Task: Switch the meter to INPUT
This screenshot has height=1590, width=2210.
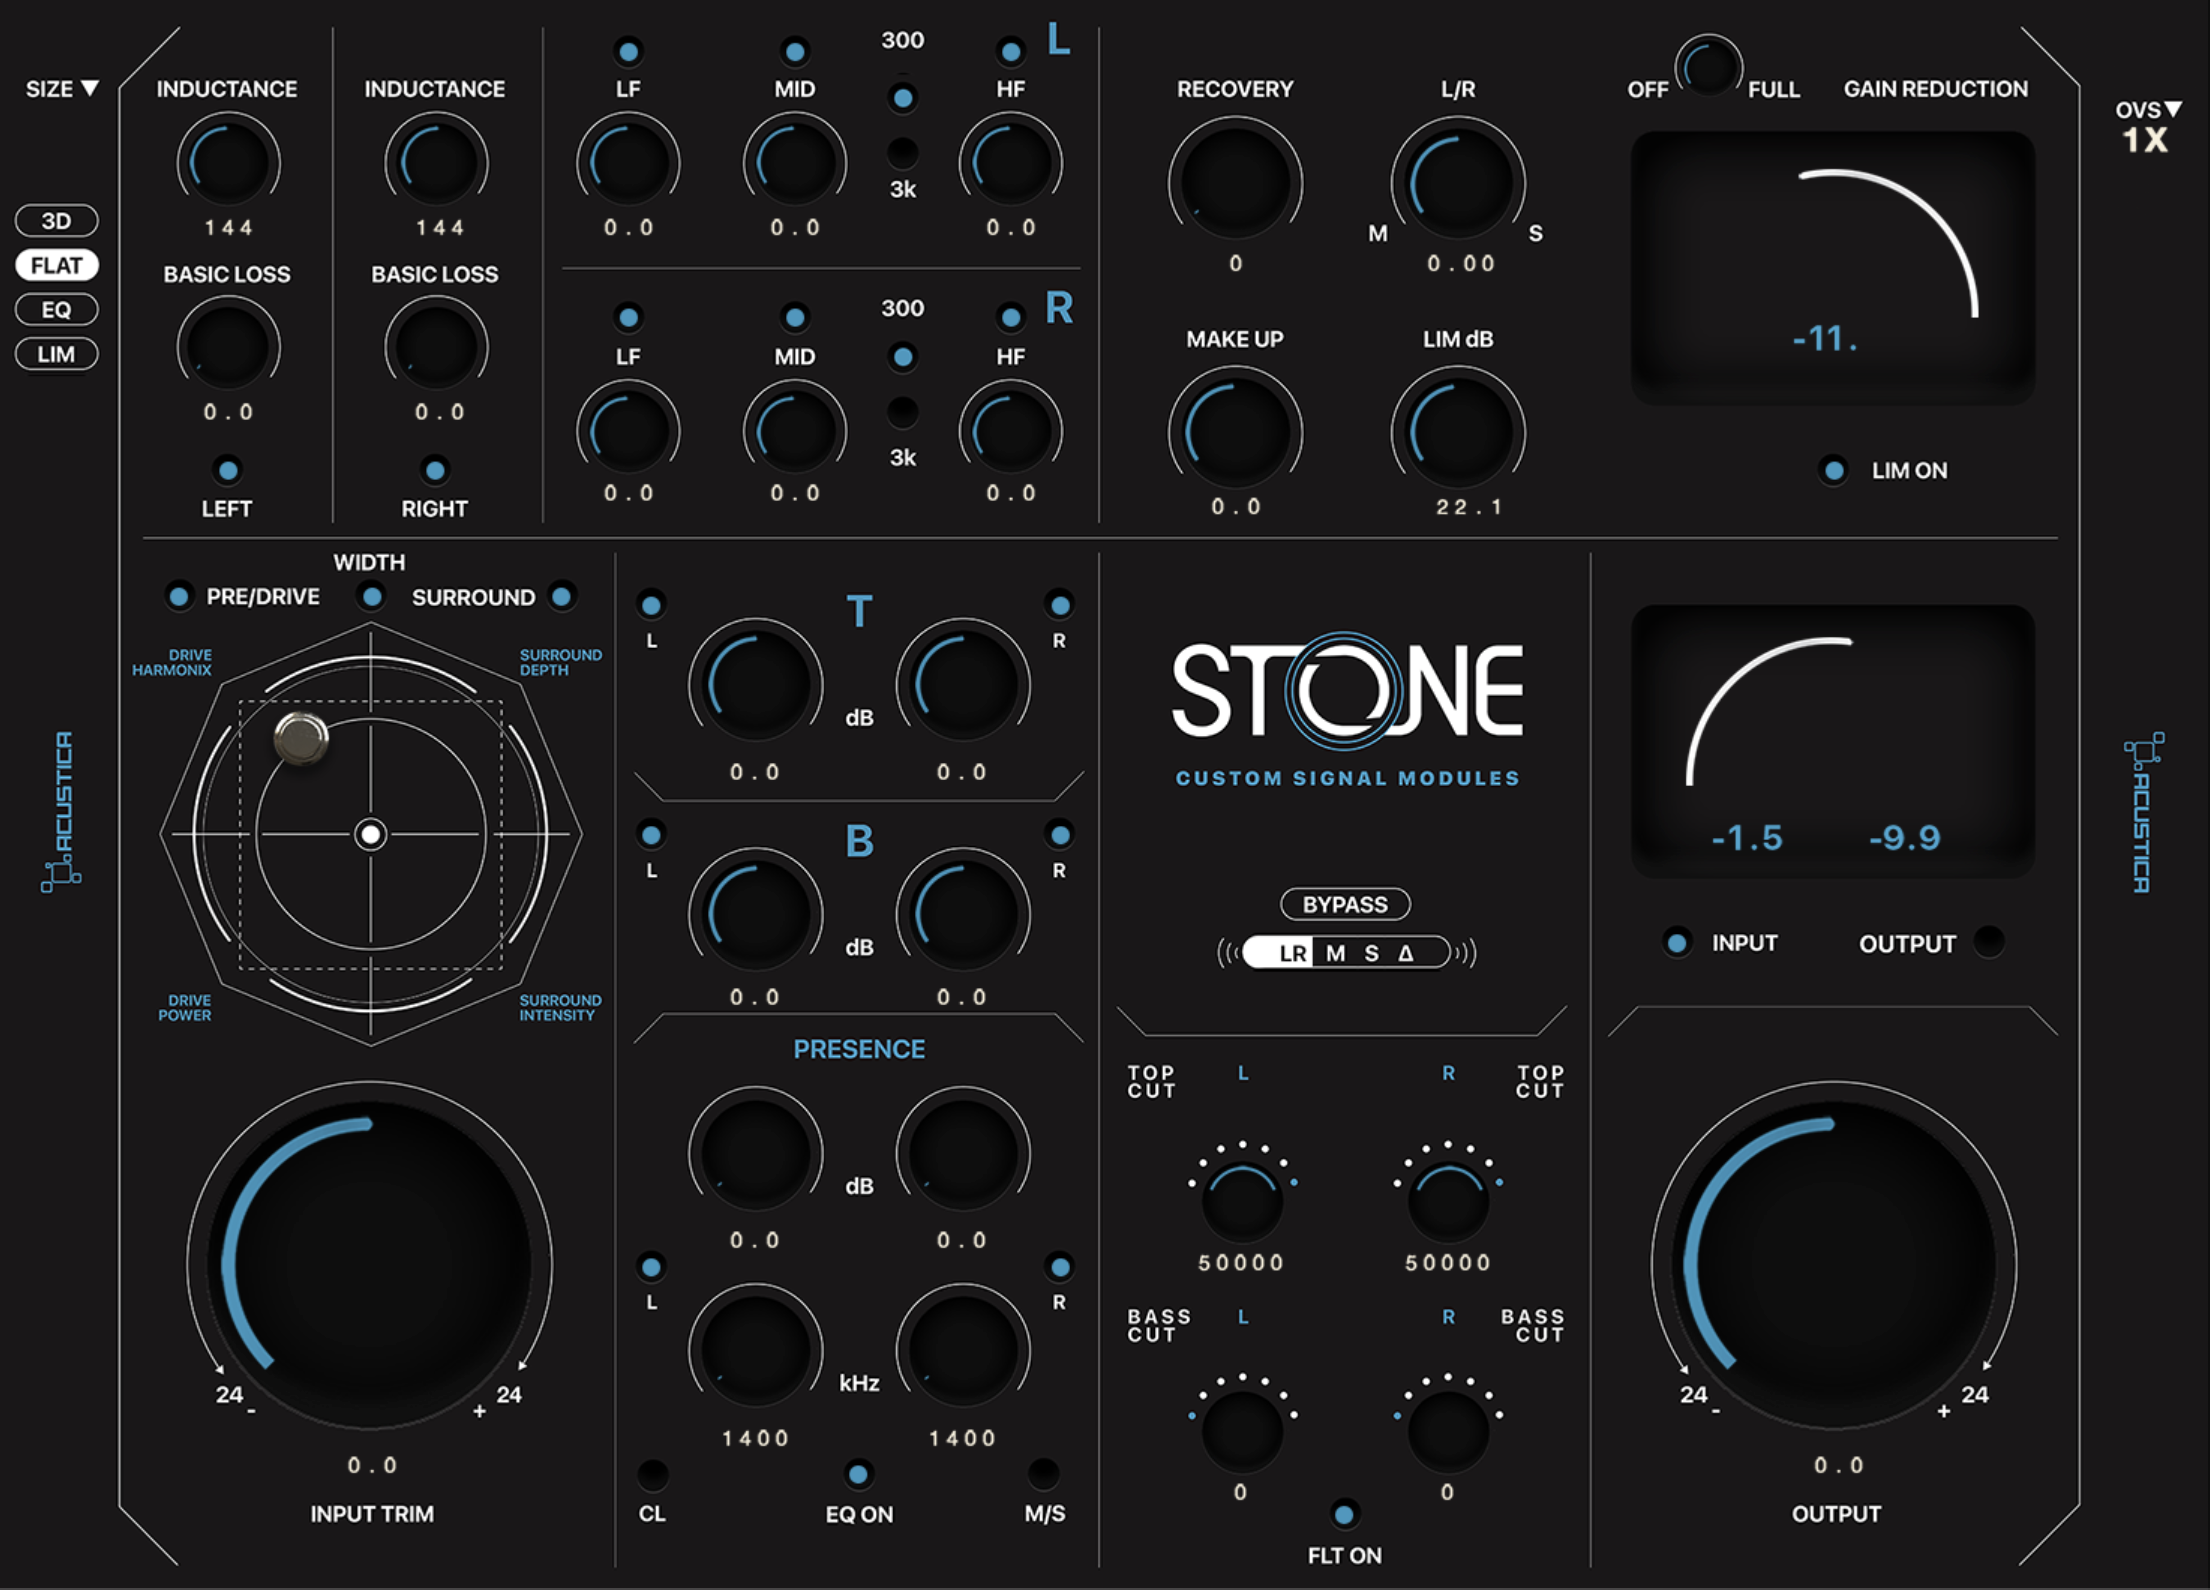Action: tap(1677, 942)
